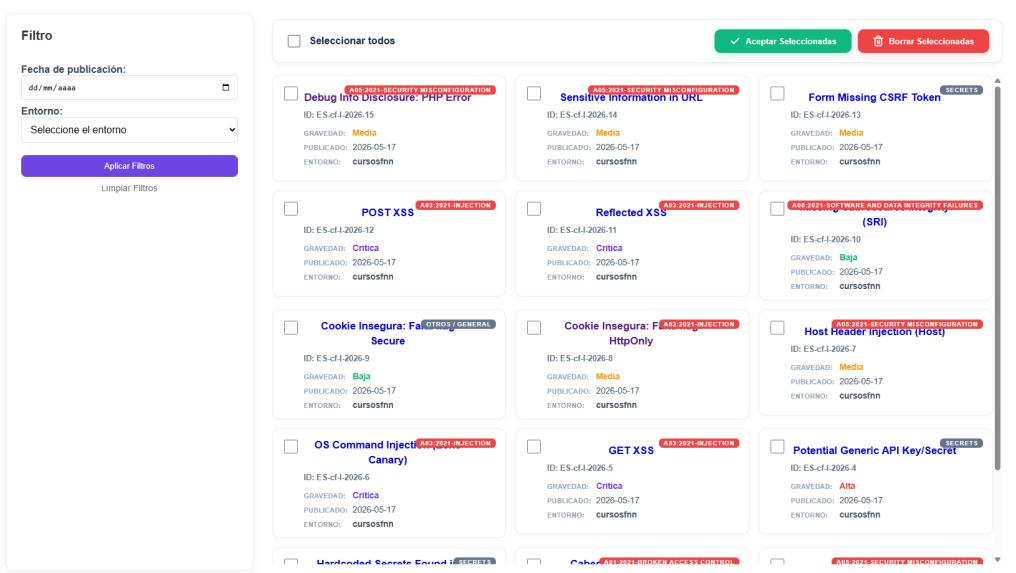The width and height of the screenshot is (1016, 573).
Task: Click ID text ES-cf-l-2026-5
Action: click(x=579, y=468)
